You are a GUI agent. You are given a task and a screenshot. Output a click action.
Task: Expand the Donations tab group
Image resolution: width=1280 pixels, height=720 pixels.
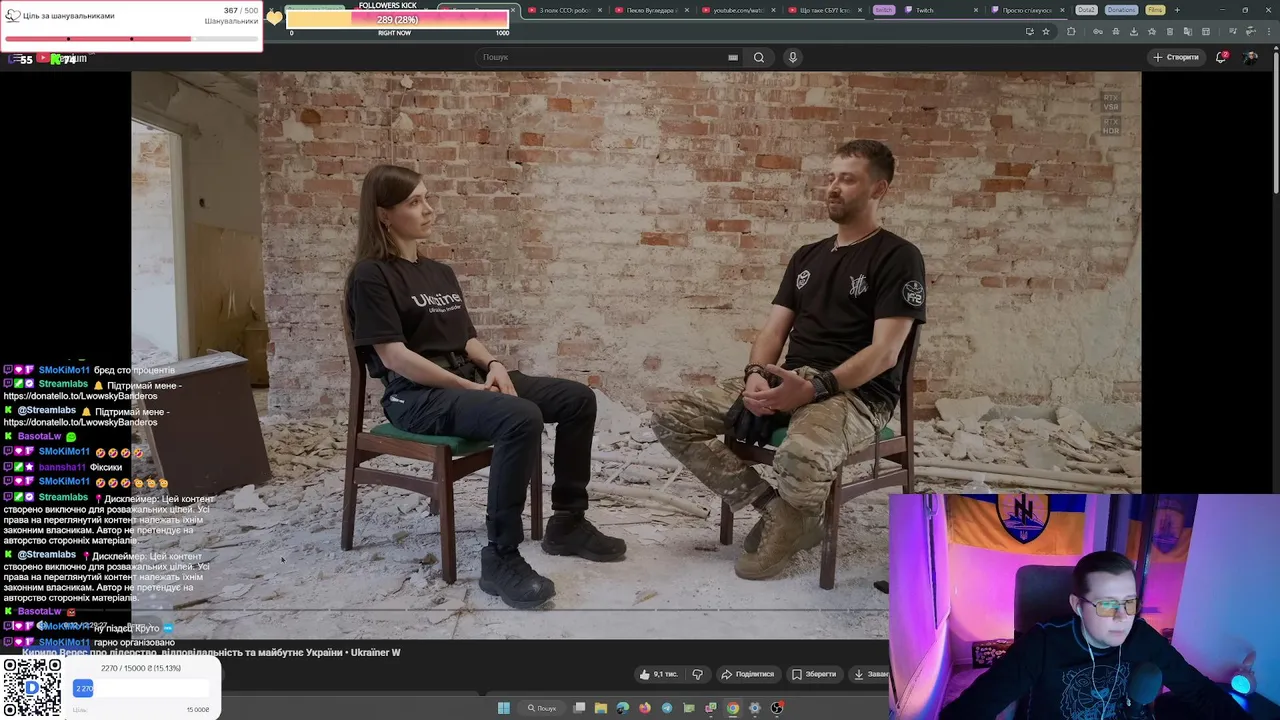coord(1121,10)
